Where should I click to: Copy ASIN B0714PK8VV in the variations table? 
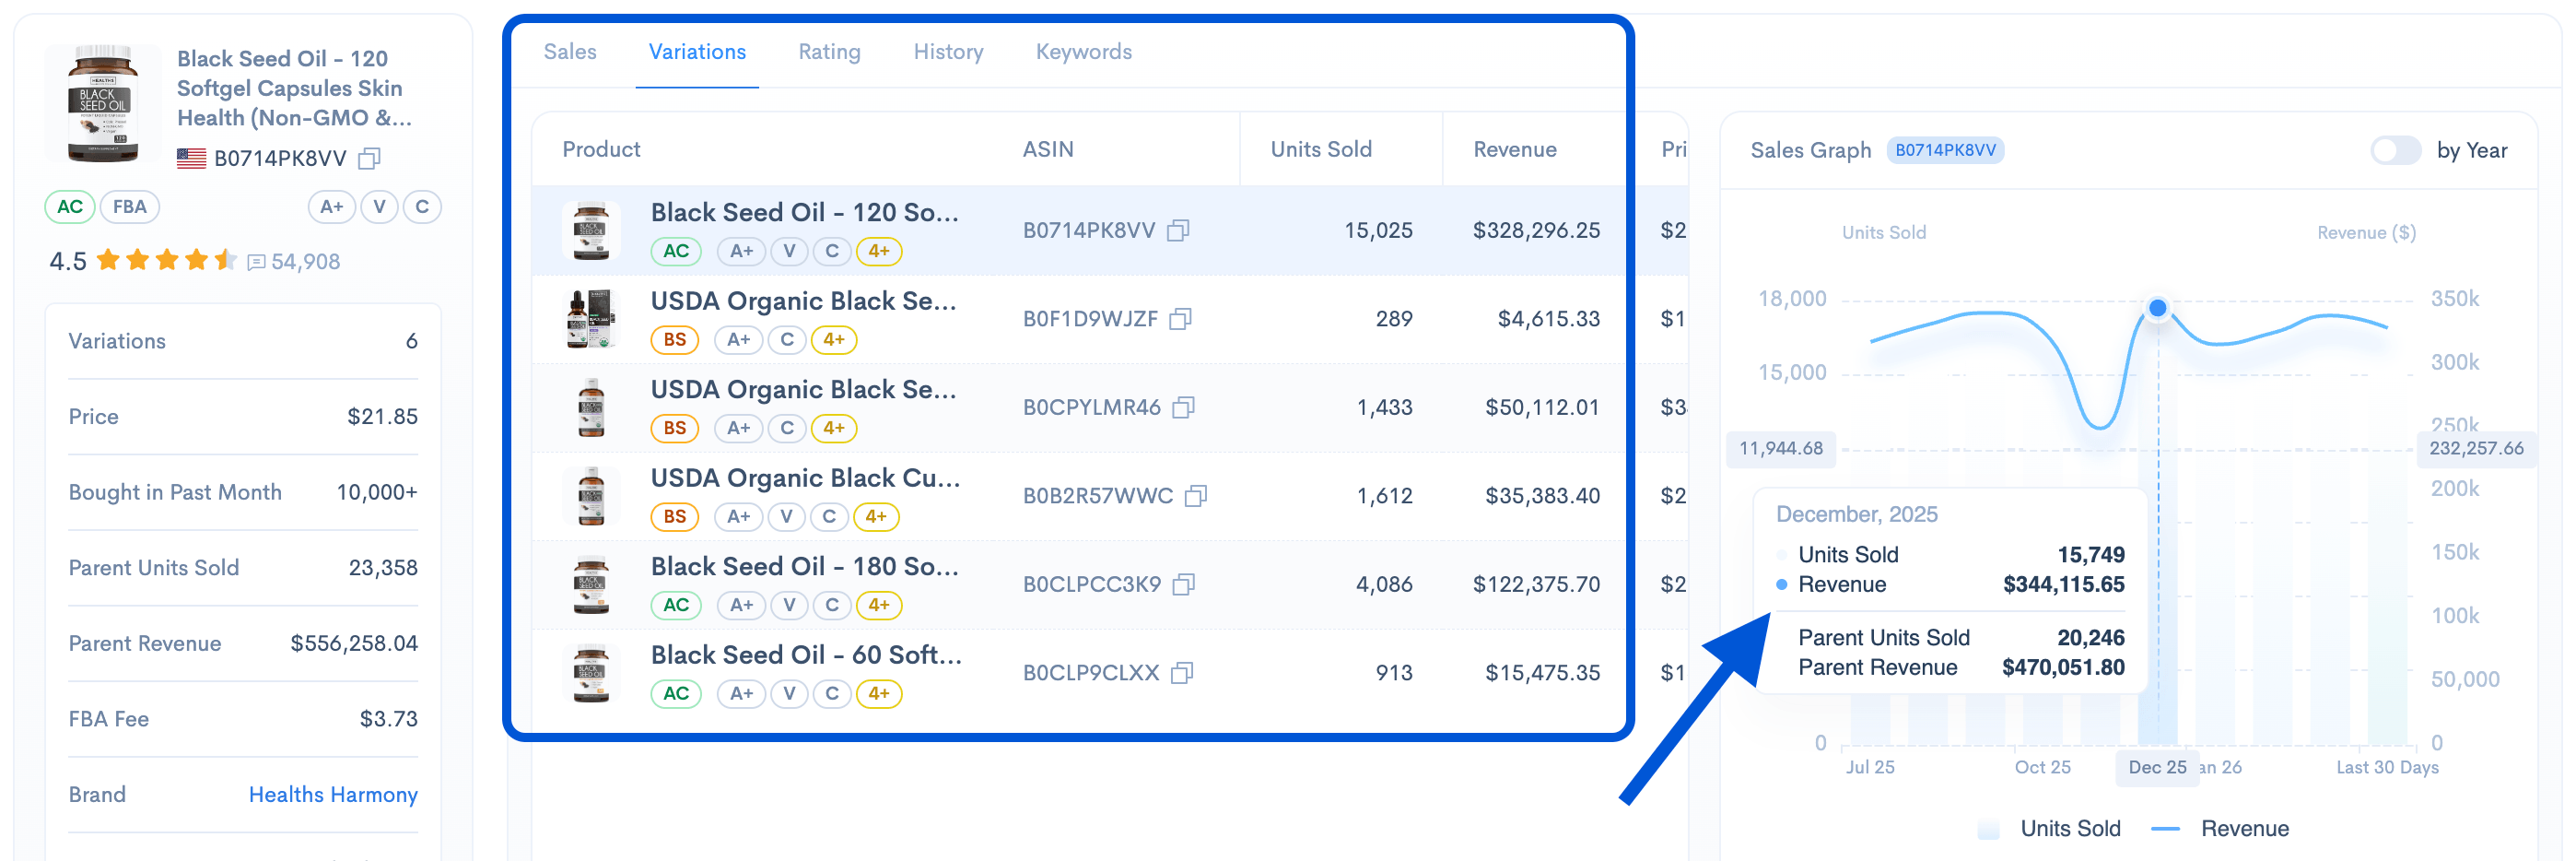1178,230
